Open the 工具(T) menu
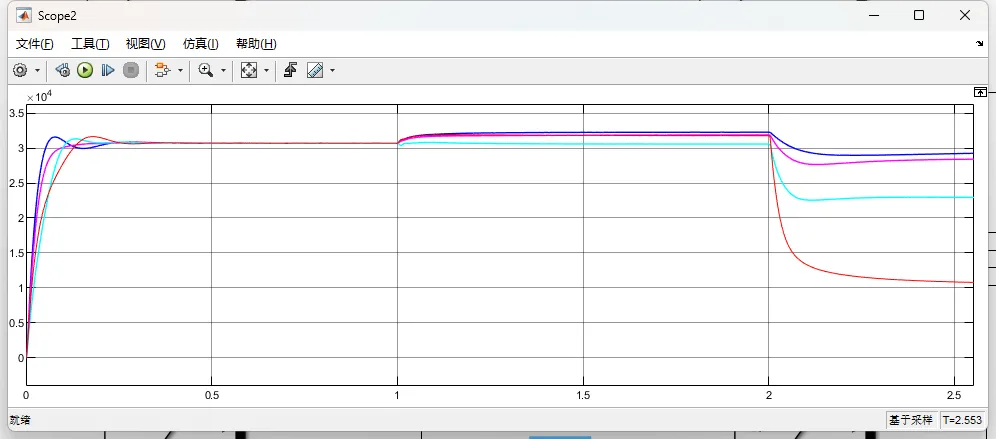 tap(90, 44)
